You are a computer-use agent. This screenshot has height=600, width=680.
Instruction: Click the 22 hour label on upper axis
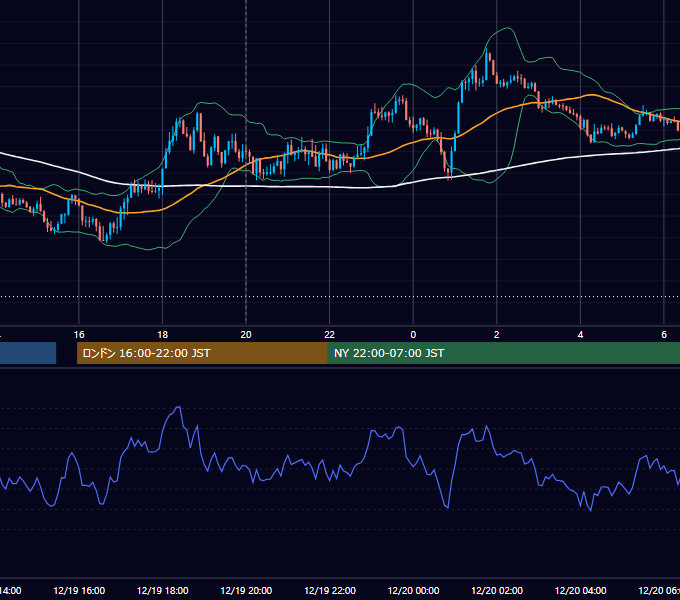click(330, 335)
